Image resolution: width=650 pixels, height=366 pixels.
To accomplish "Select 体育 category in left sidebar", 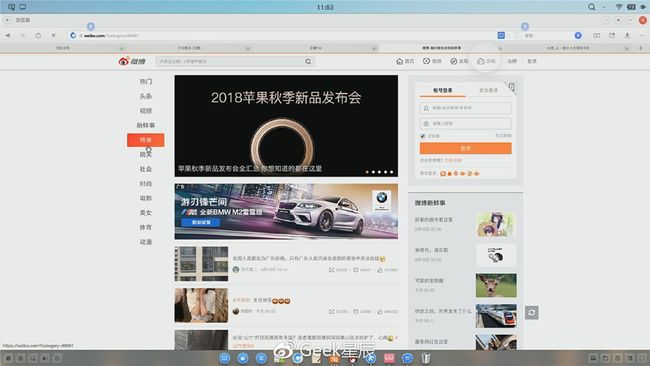I will click(146, 227).
